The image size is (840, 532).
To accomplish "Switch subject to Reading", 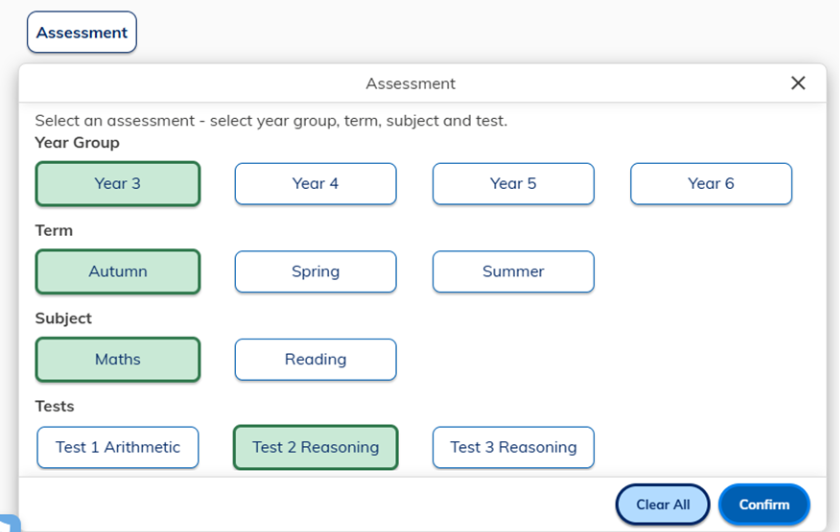I will click(315, 360).
